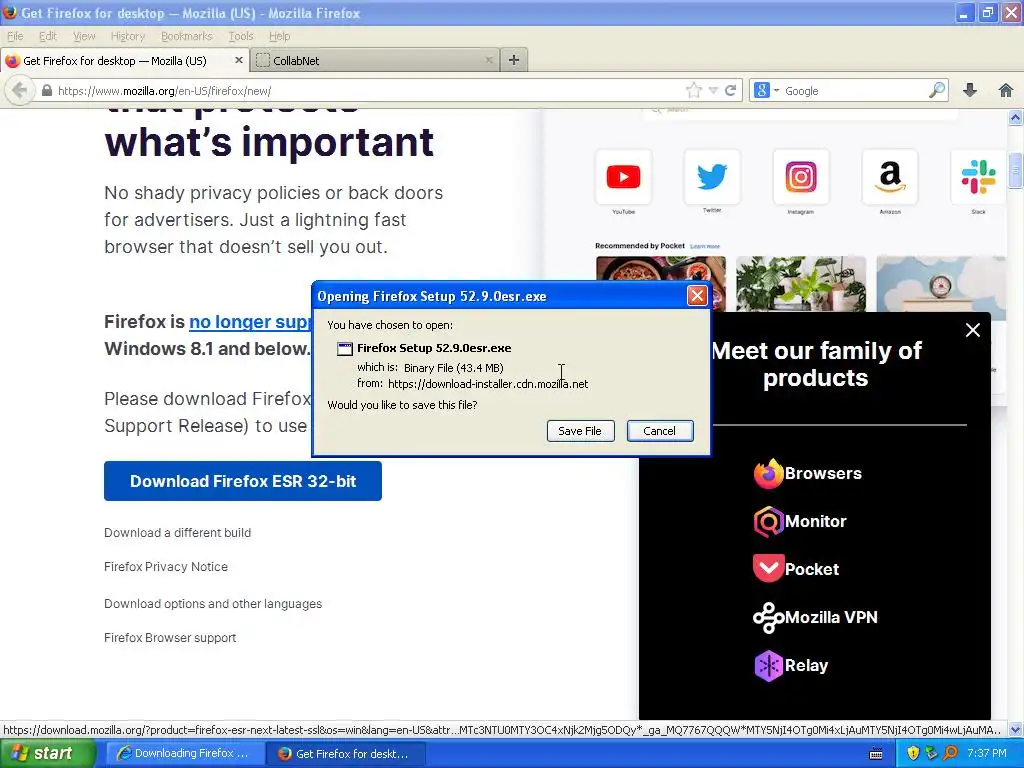Open the URL history dropdown arrow
Screen dimensions: 1024x768
coord(714,91)
